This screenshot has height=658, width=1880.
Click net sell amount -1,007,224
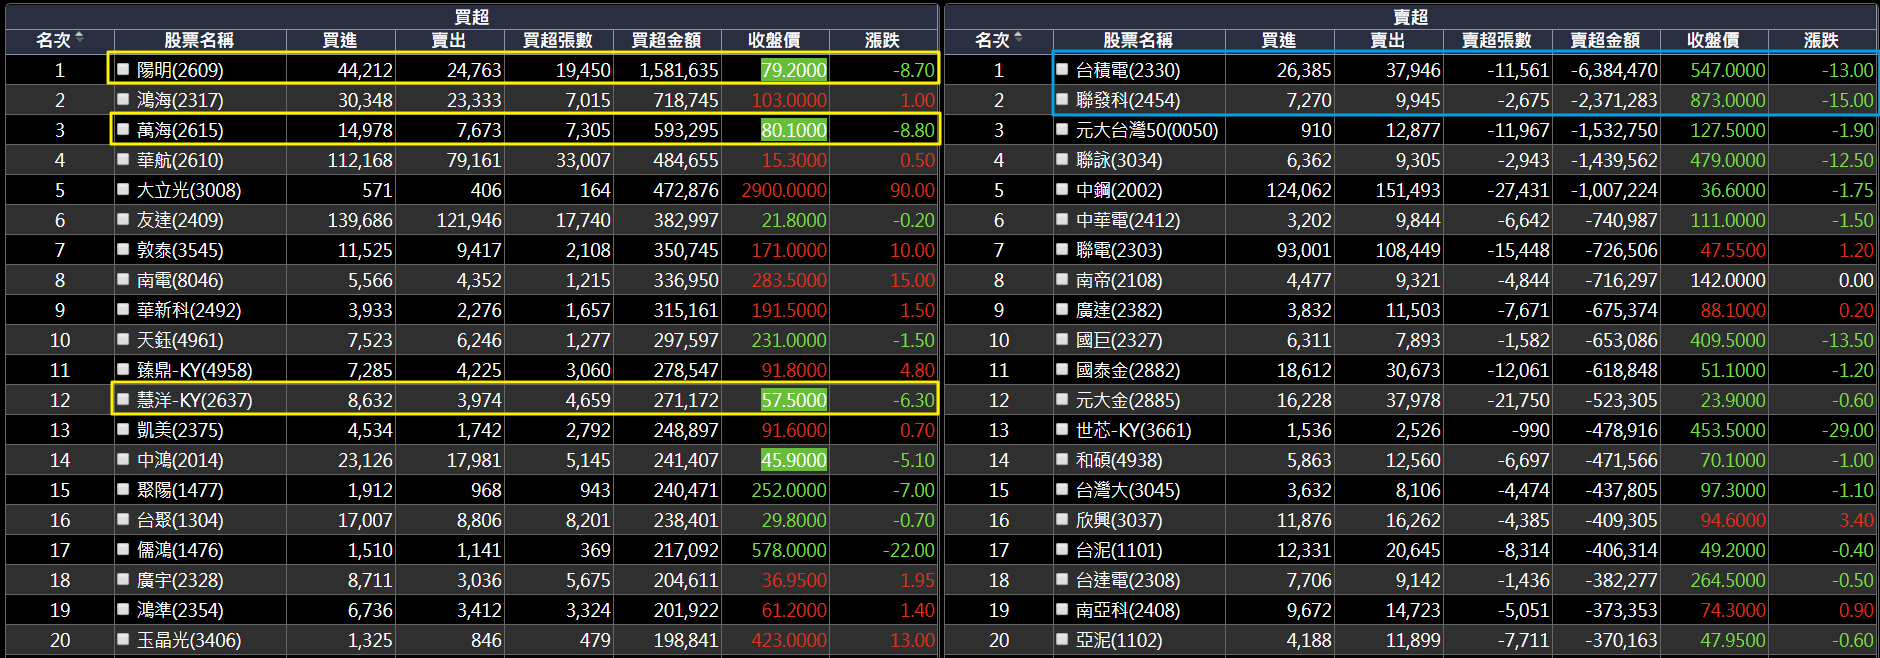tap(1614, 190)
